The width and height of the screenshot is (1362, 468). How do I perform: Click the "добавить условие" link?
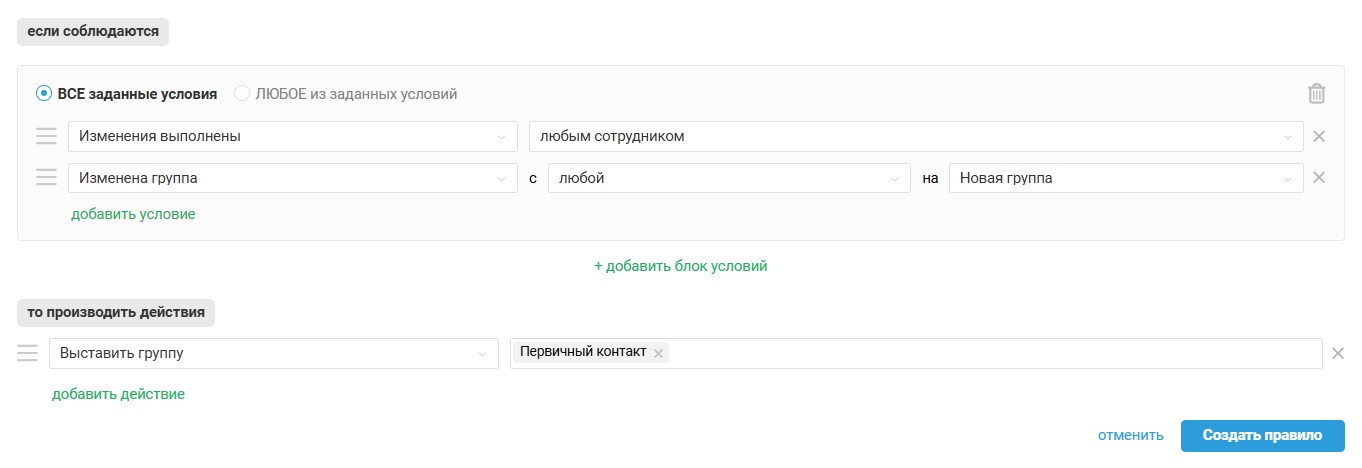(x=133, y=214)
